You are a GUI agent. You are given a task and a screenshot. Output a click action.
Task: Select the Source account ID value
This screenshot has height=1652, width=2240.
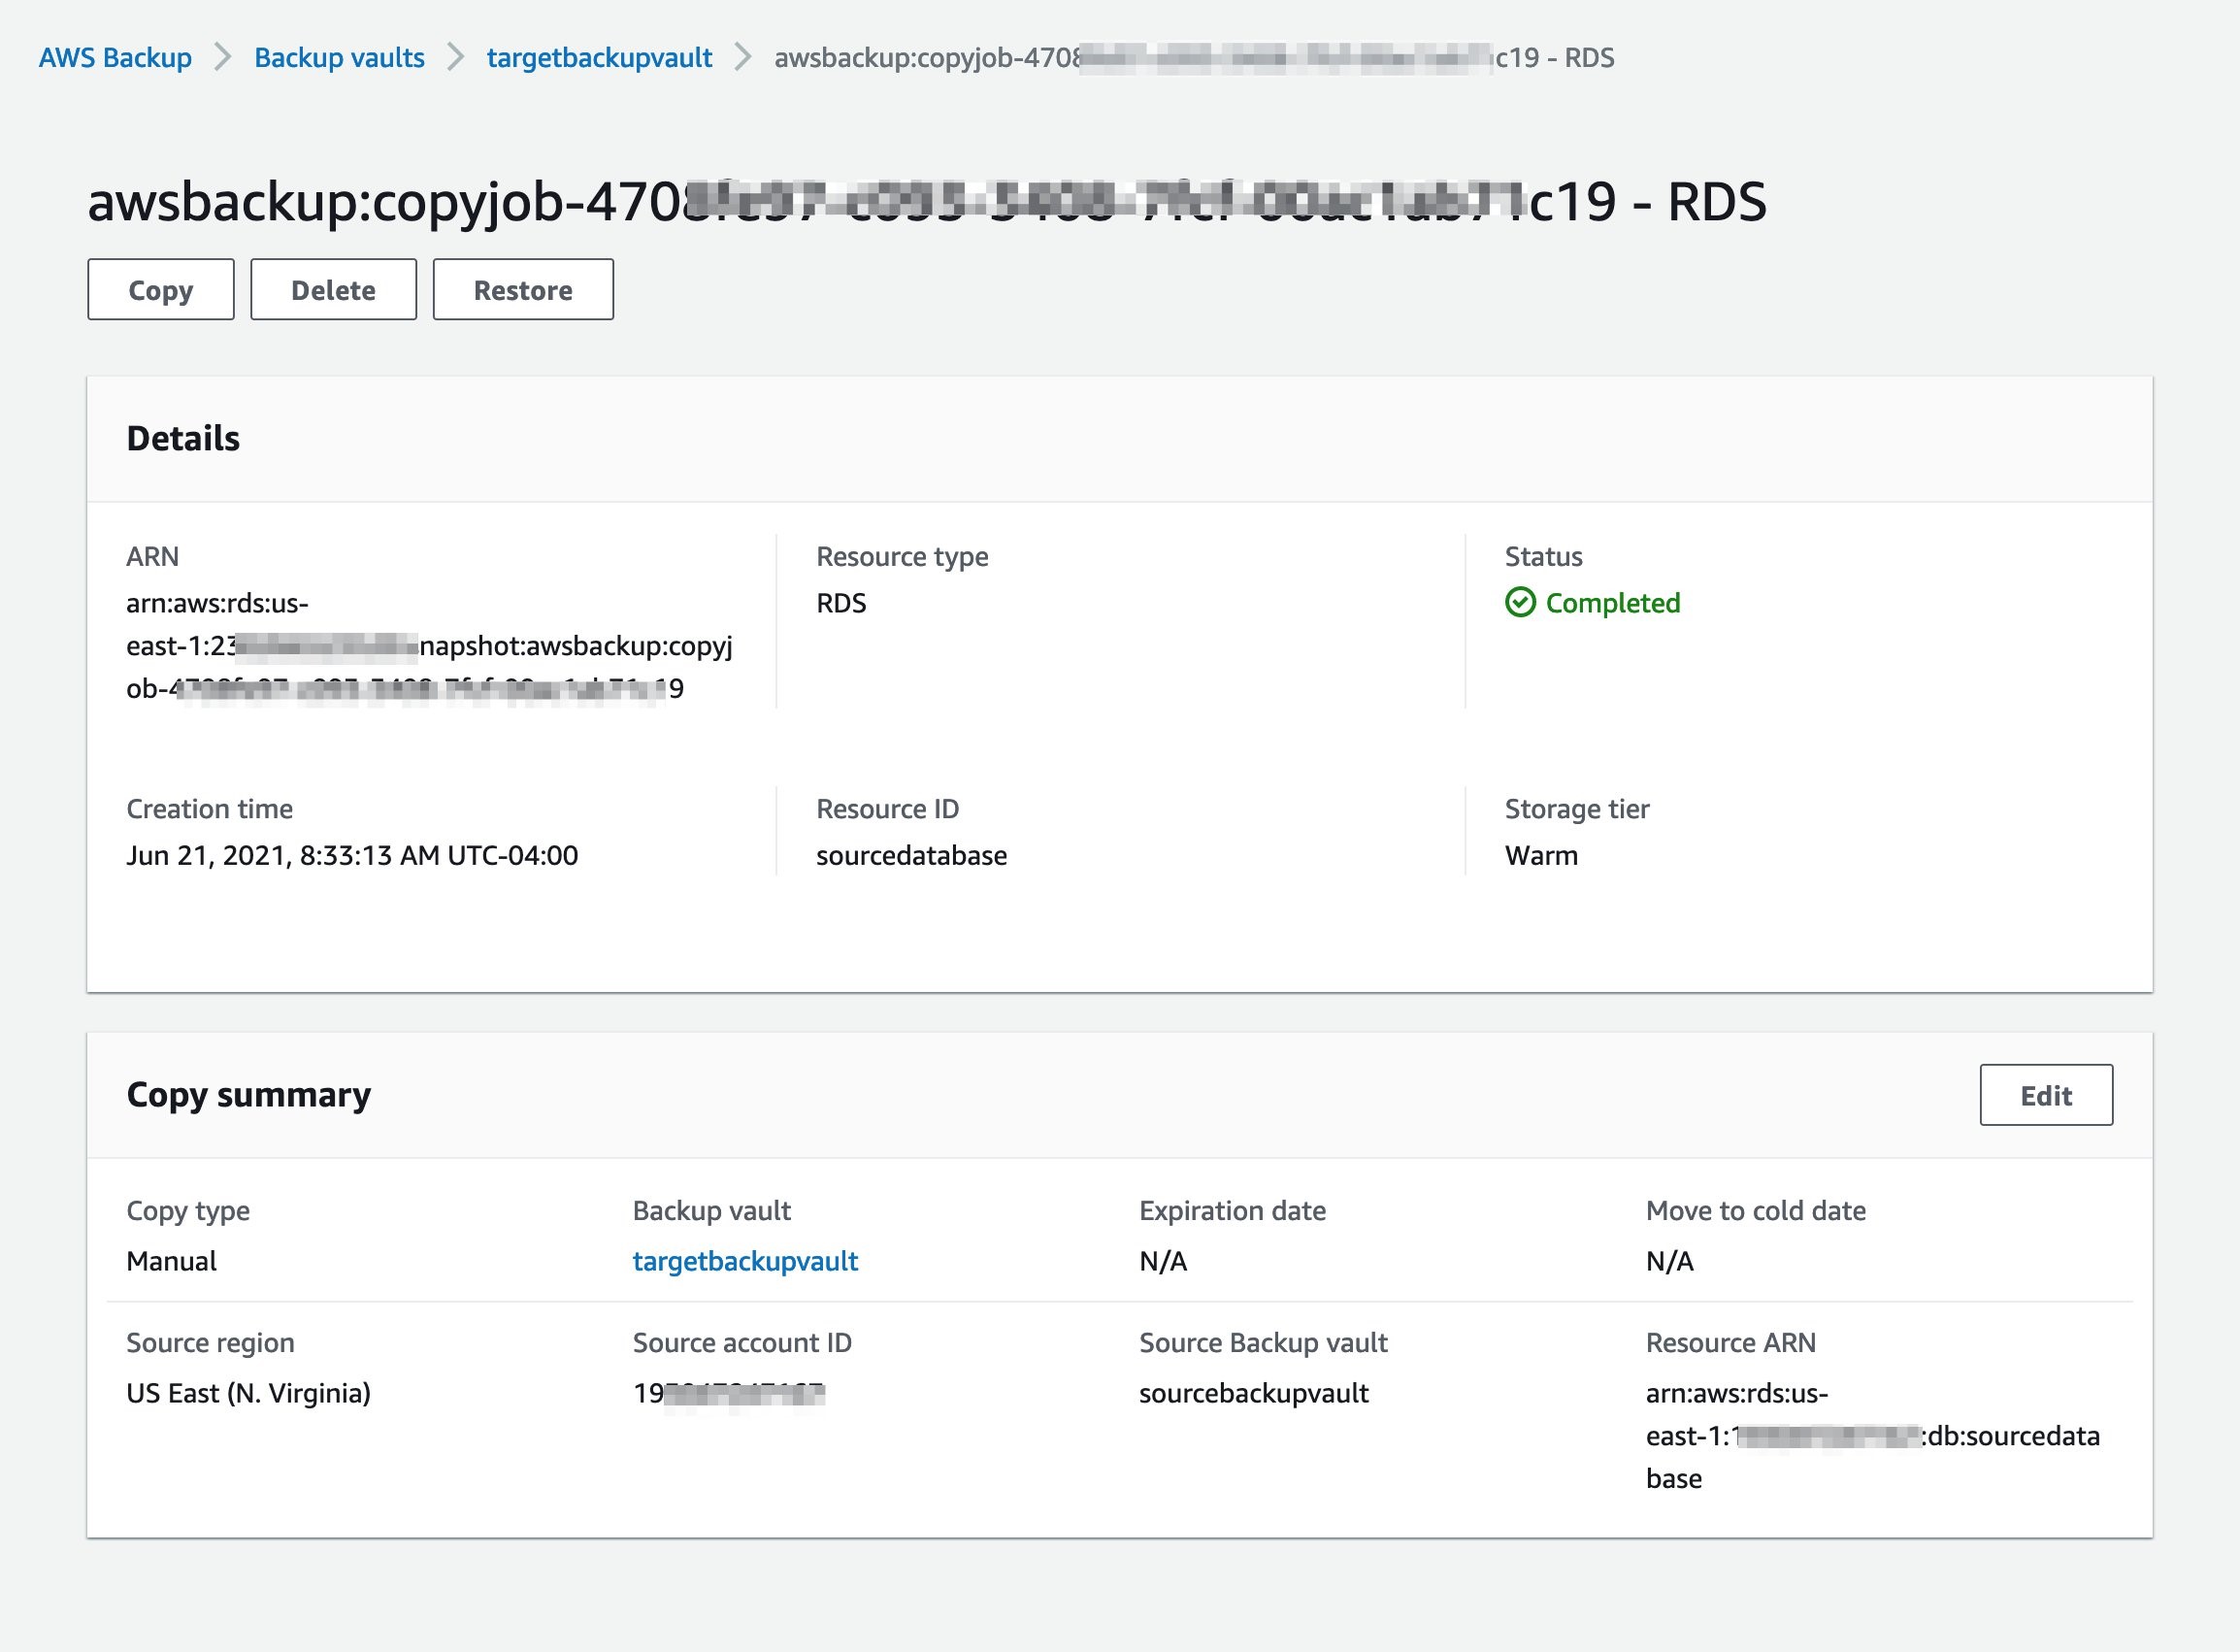tap(729, 1393)
